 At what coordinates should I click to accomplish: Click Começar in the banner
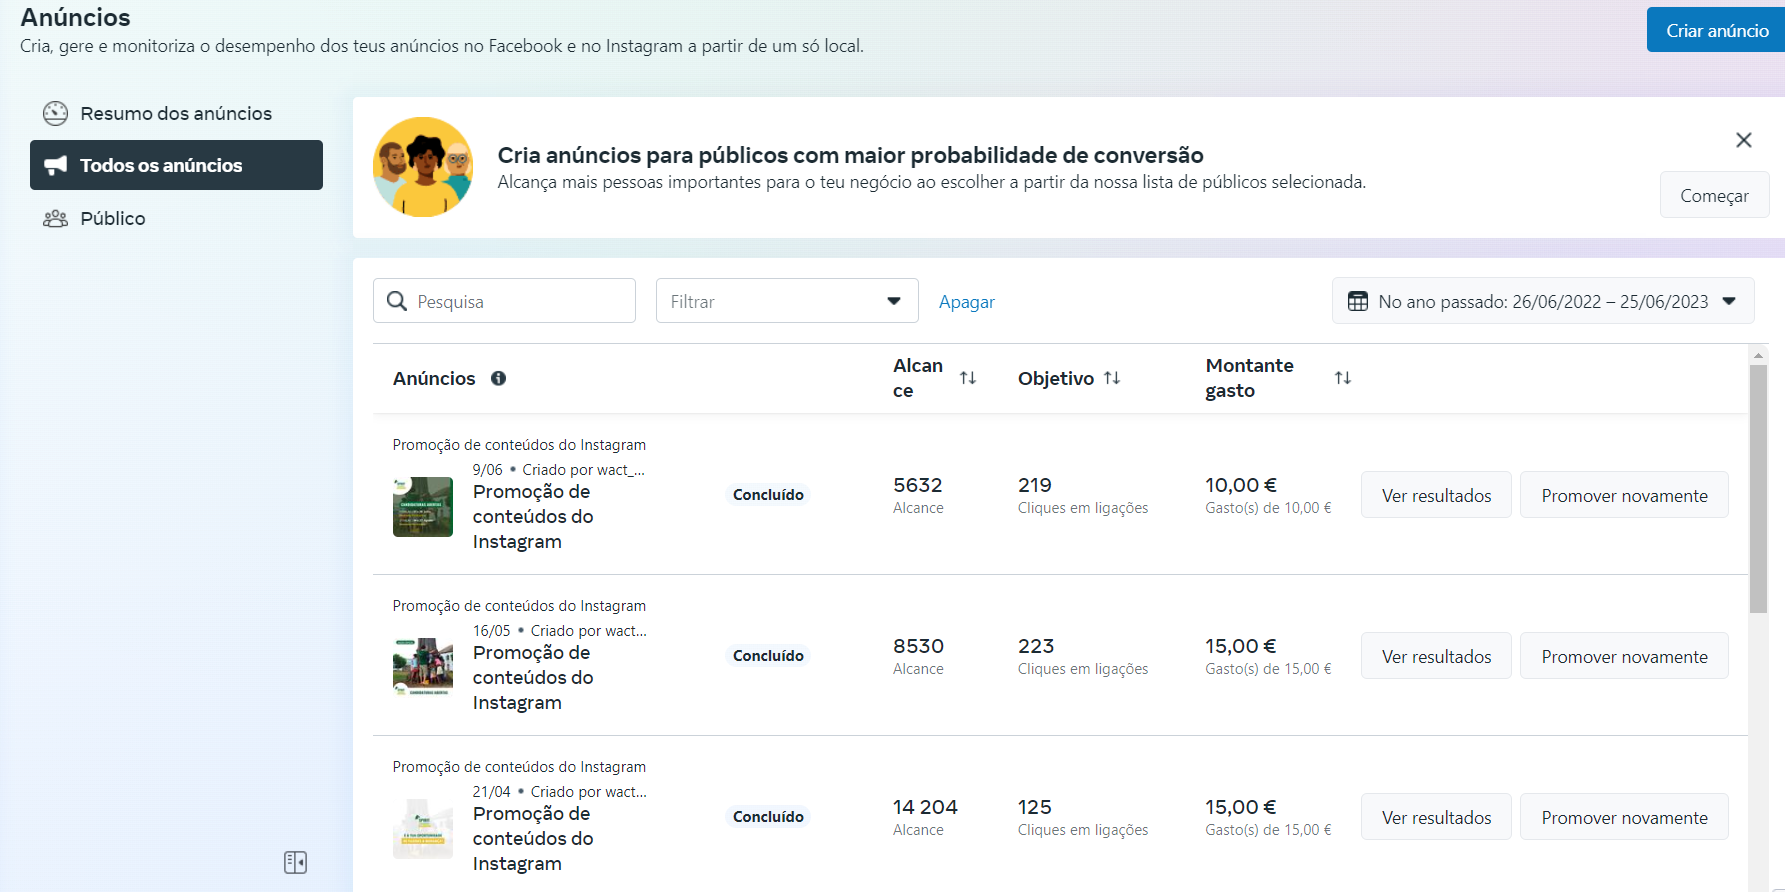point(1714,195)
